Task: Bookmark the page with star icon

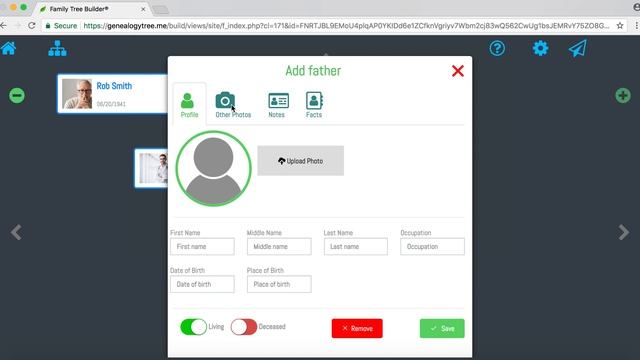Action: click(620, 25)
